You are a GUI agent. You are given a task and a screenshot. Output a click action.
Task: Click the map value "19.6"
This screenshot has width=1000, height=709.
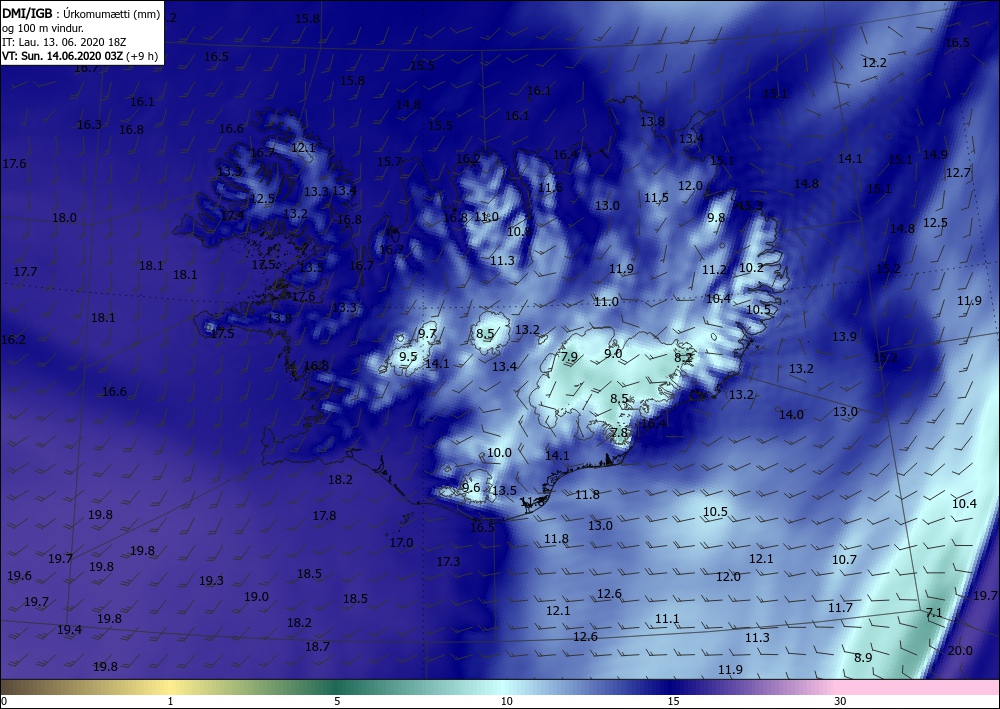pyautogui.click(x=19, y=576)
